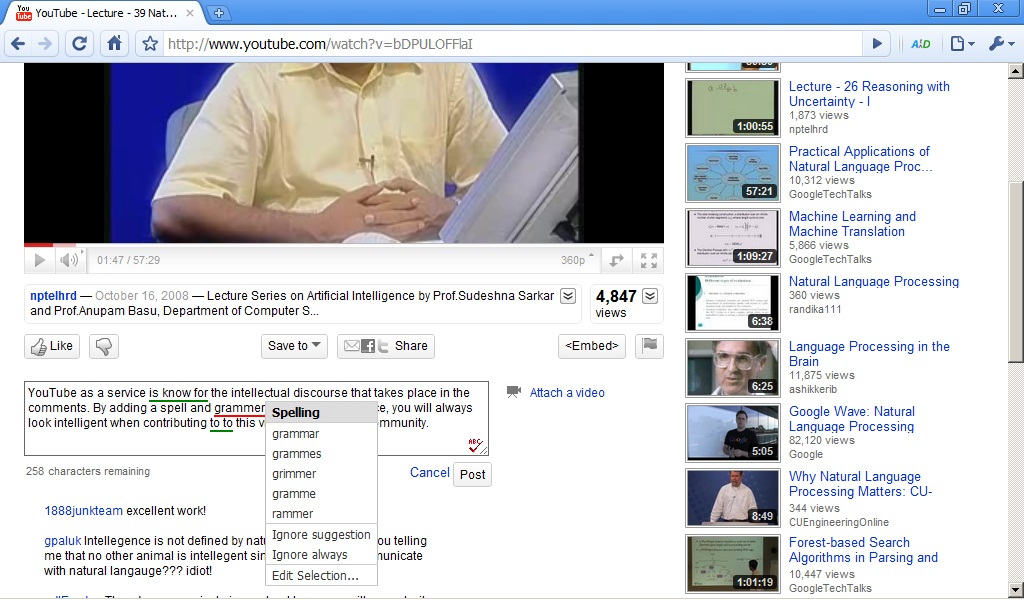Open 'Attach a video' link
The image size is (1024, 600).
(566, 392)
